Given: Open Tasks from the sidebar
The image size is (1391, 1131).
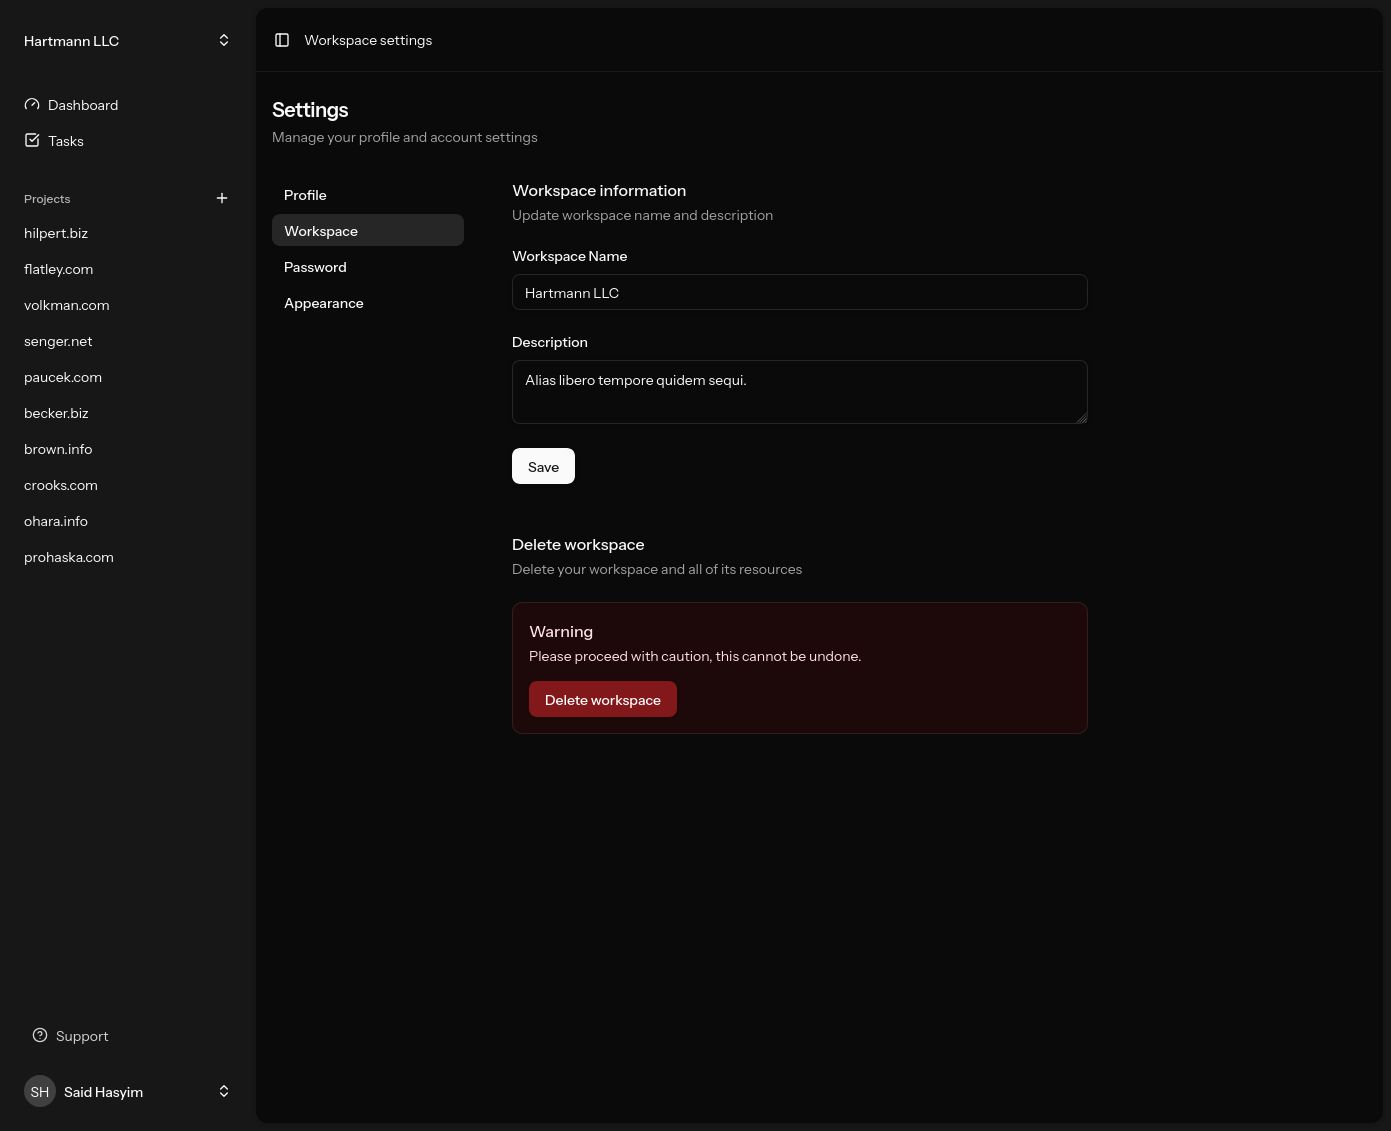Looking at the screenshot, I should tap(128, 140).
